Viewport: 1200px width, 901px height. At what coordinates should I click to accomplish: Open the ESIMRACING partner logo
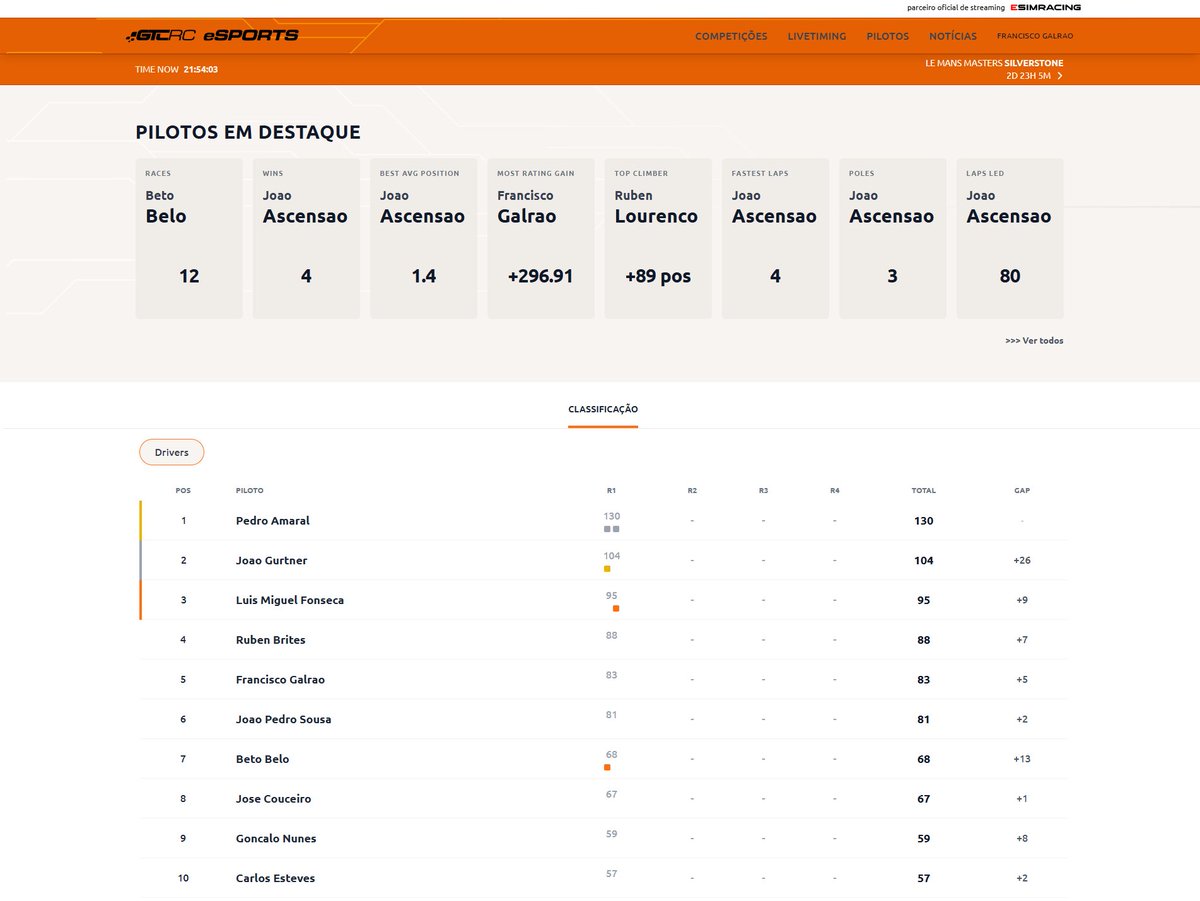[x=1046, y=7]
